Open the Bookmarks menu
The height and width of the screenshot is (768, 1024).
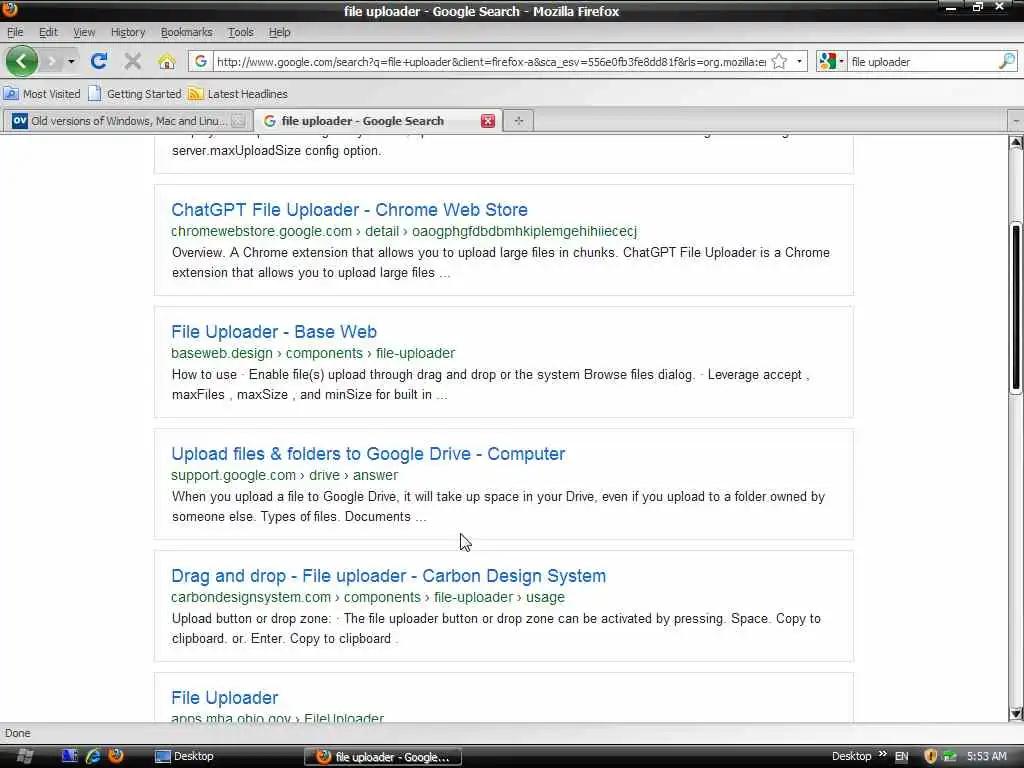click(186, 32)
